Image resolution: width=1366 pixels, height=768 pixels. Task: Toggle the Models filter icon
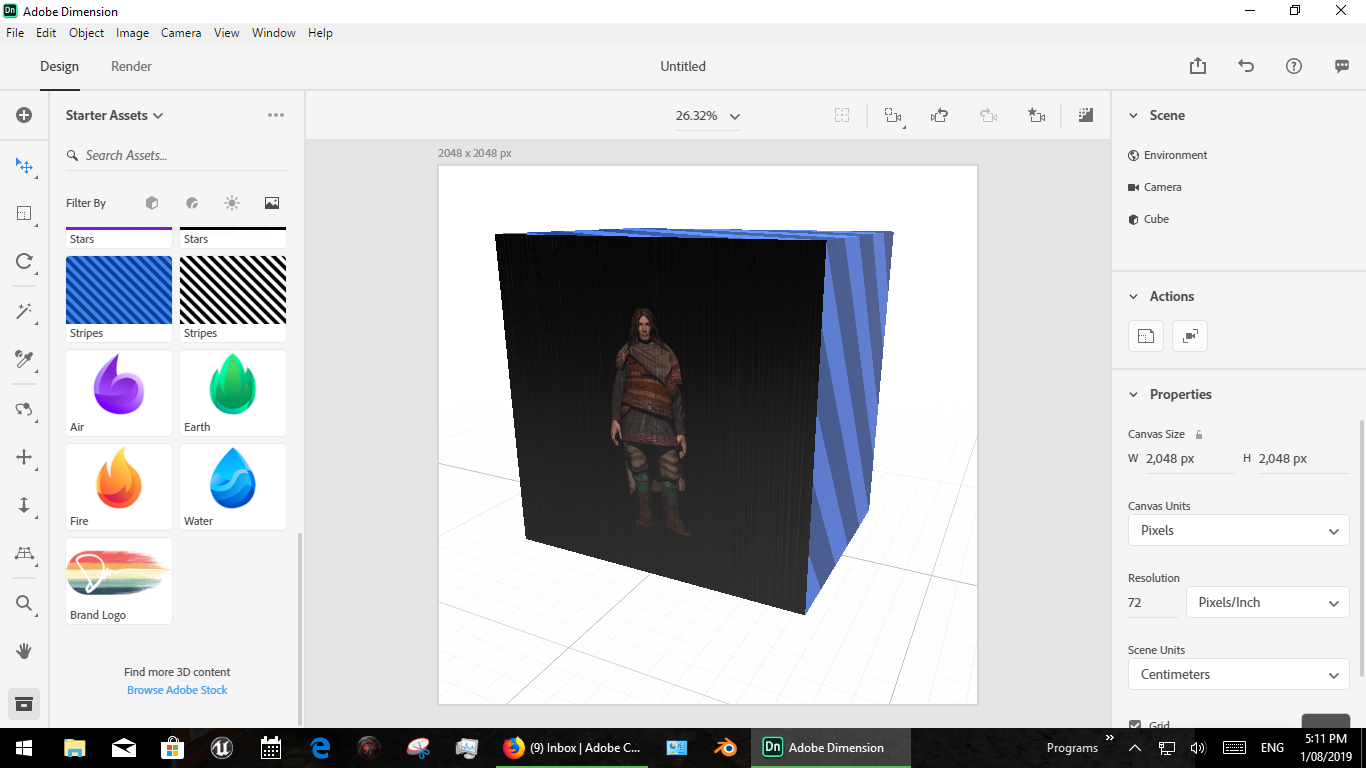click(x=152, y=203)
